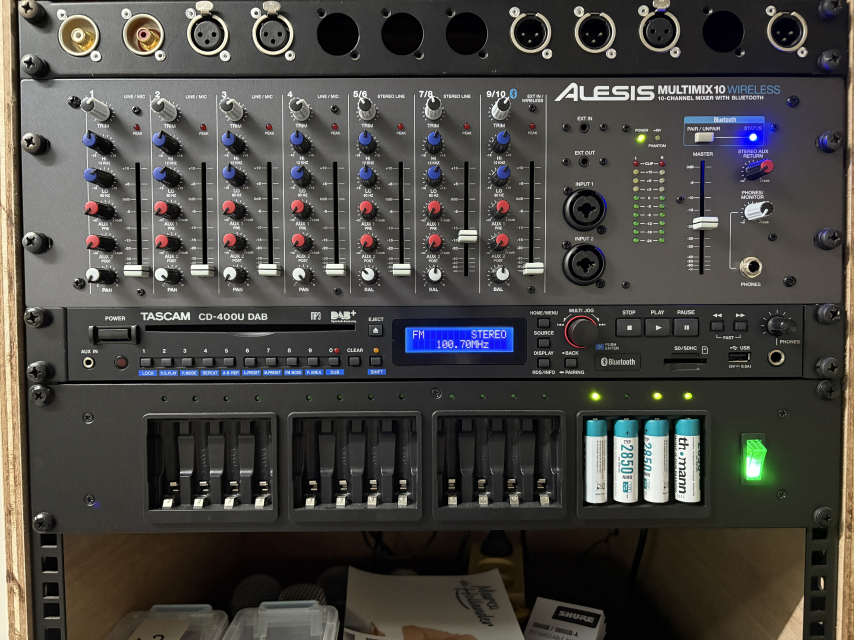Toggle the Bluetooth PAIR / UNPAIR button
This screenshot has width=854, height=640.
pyautogui.click(x=704, y=137)
